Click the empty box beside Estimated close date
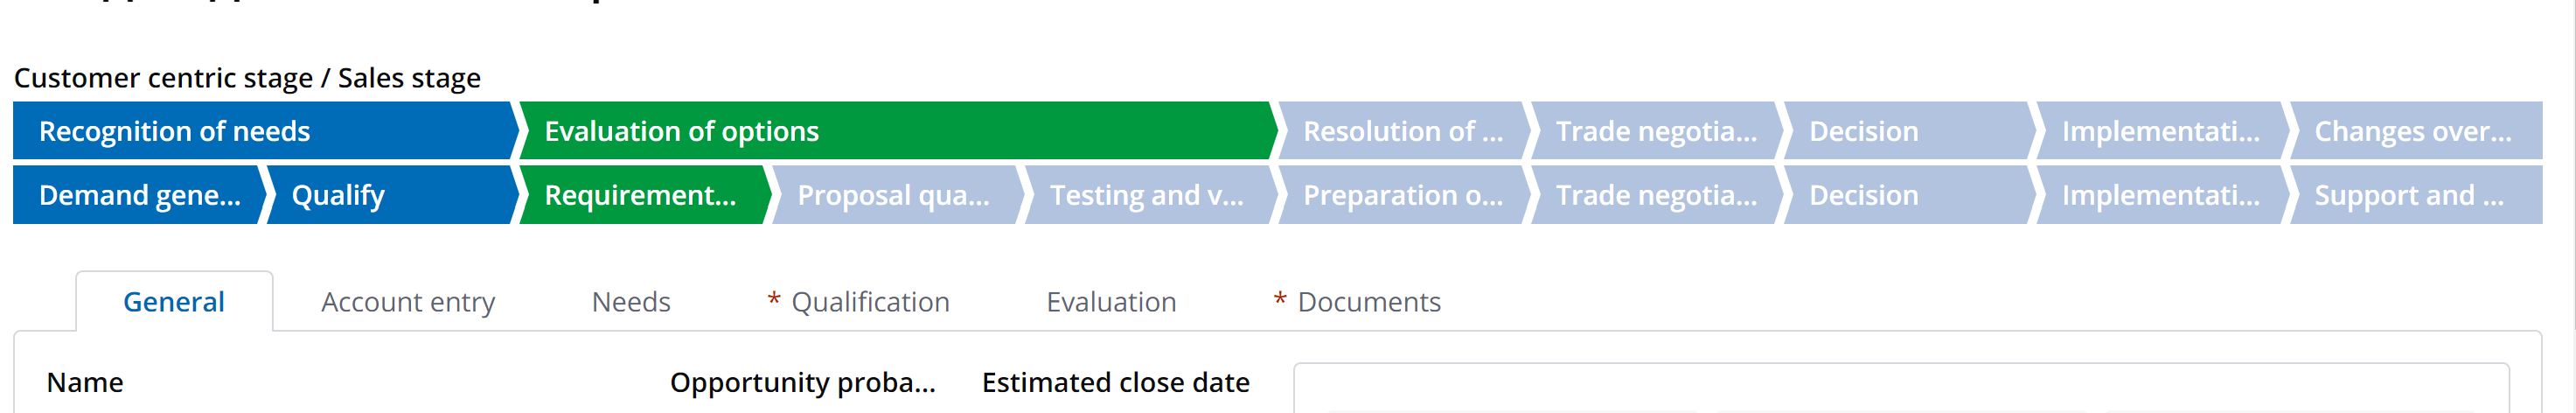Image resolution: width=2576 pixels, height=413 pixels. point(1900,388)
